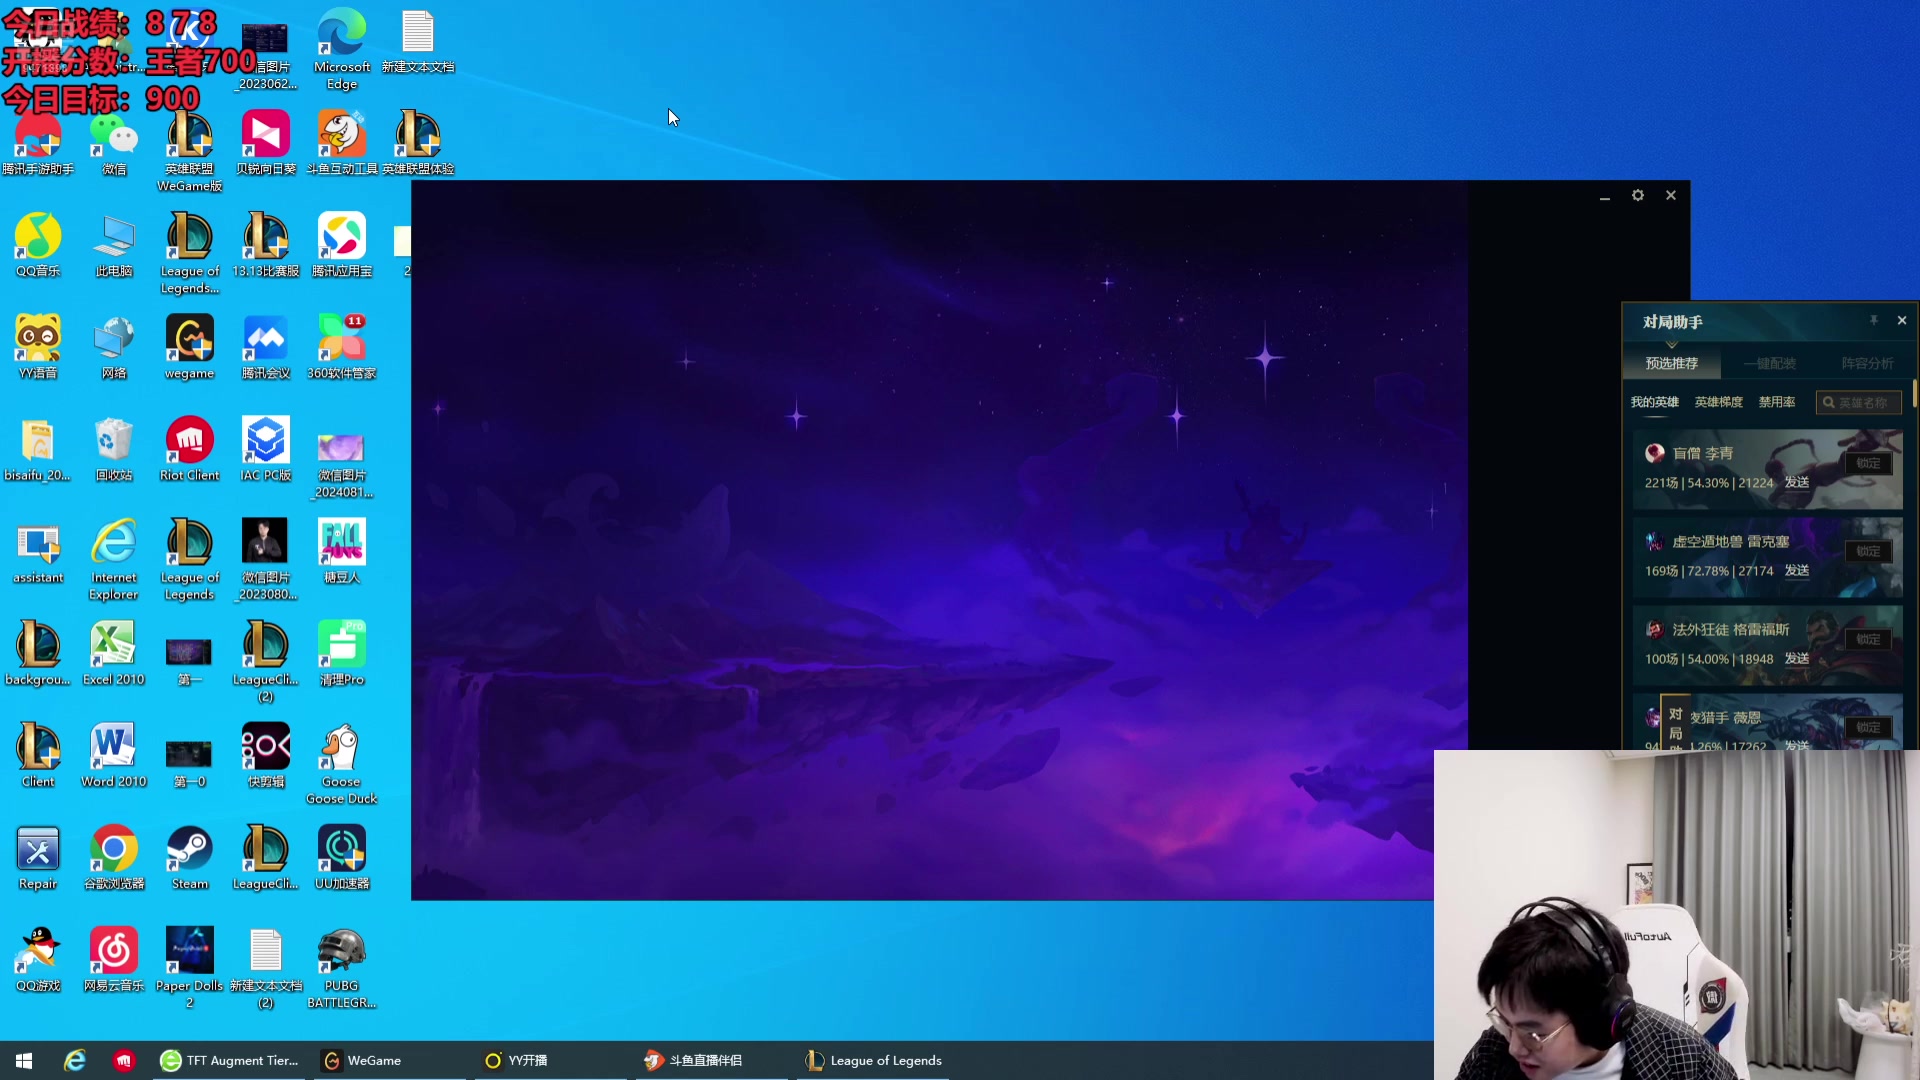Select the YY语音 desktop icon
The width and height of the screenshot is (1920, 1080).
[x=38, y=347]
